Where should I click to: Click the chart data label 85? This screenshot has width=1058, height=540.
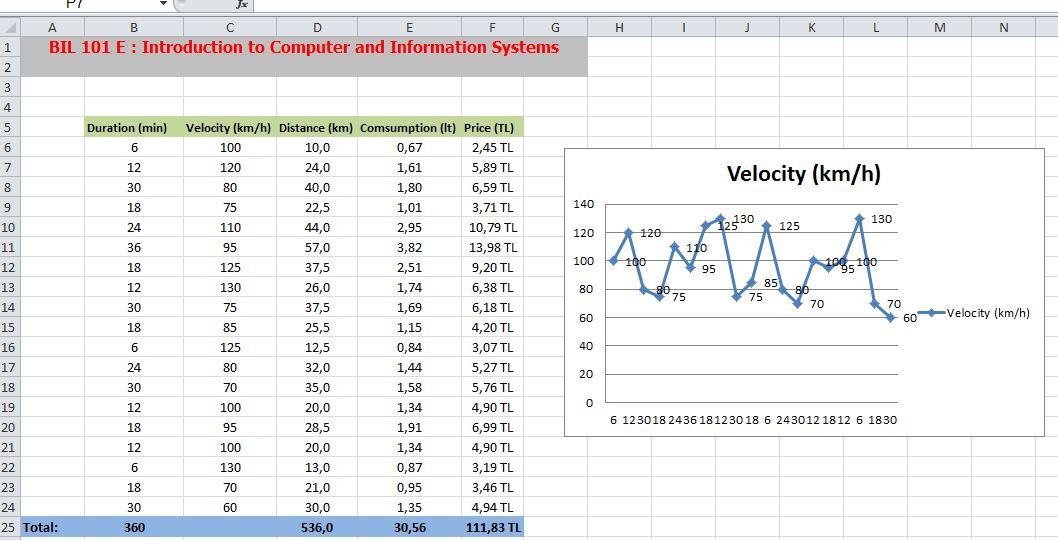point(771,284)
